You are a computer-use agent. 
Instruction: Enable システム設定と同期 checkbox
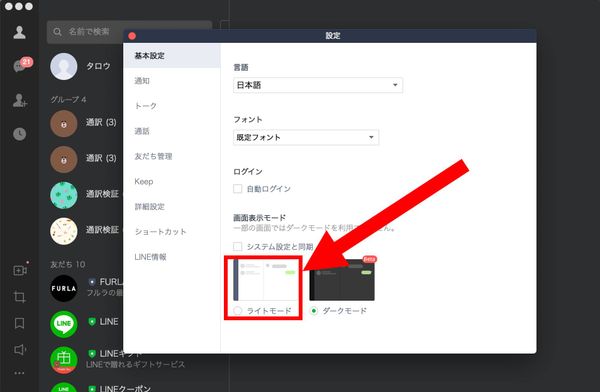tap(238, 247)
